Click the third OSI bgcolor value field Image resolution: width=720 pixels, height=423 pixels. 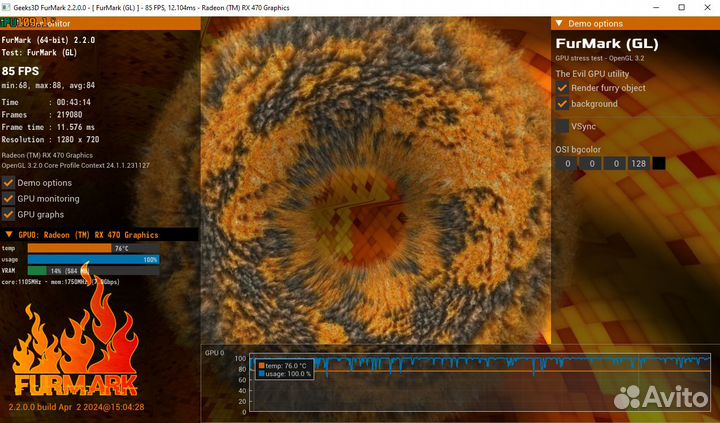[616, 164]
